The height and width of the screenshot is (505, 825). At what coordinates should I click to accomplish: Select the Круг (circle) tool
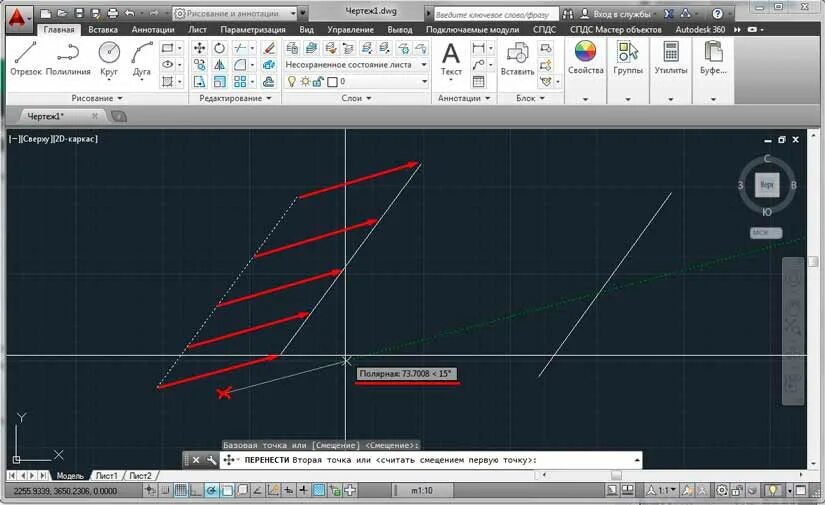click(109, 58)
